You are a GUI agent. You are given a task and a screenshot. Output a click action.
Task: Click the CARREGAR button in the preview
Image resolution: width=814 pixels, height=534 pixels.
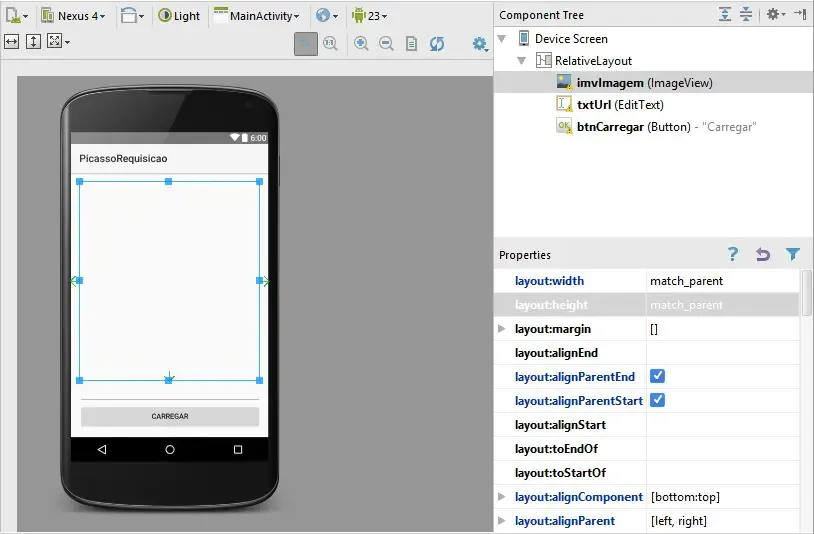point(170,416)
